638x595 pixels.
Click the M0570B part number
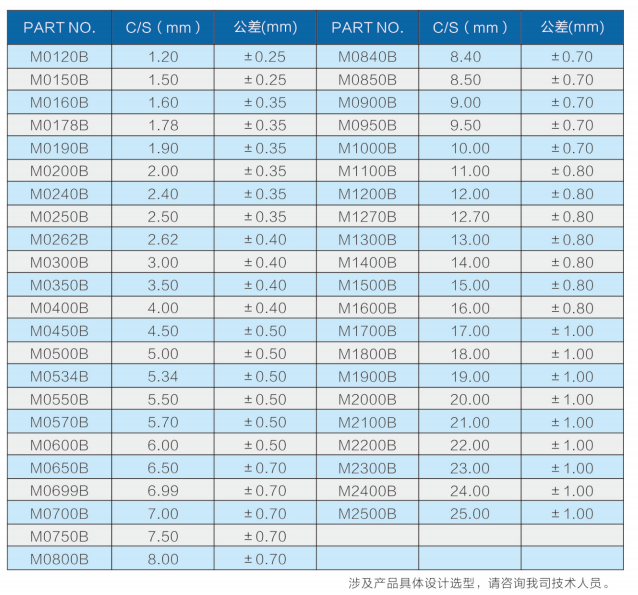coord(59,422)
